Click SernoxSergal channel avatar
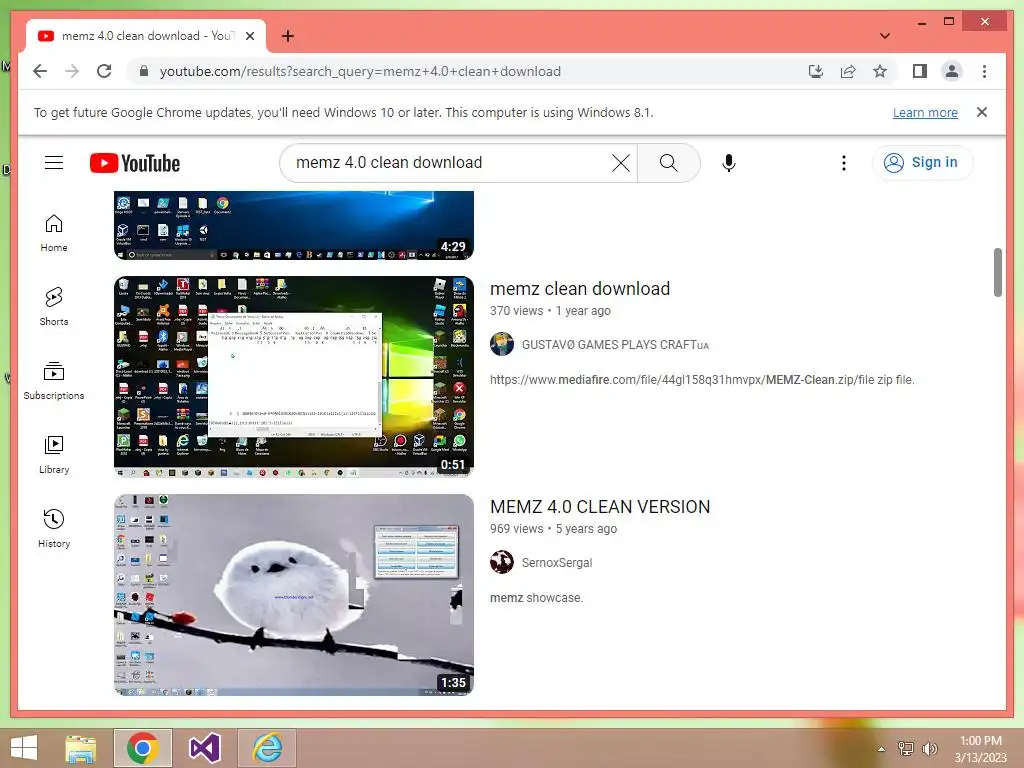Screen dimensions: 1024x768 502,562
